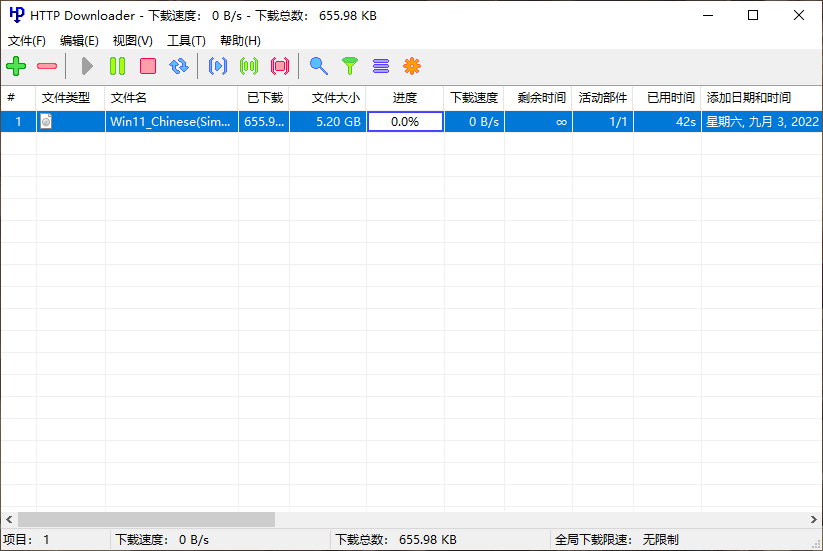Click status bar 下载总数: 655.98 KB
823x551 pixels.
[441, 539]
